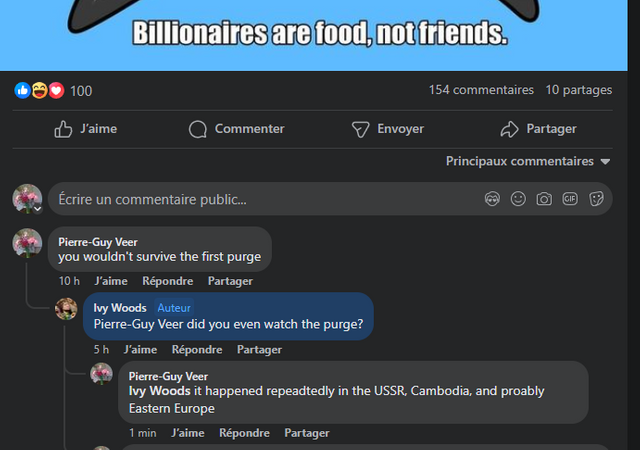
Task: Open the 10 partages link
Action: (x=579, y=90)
